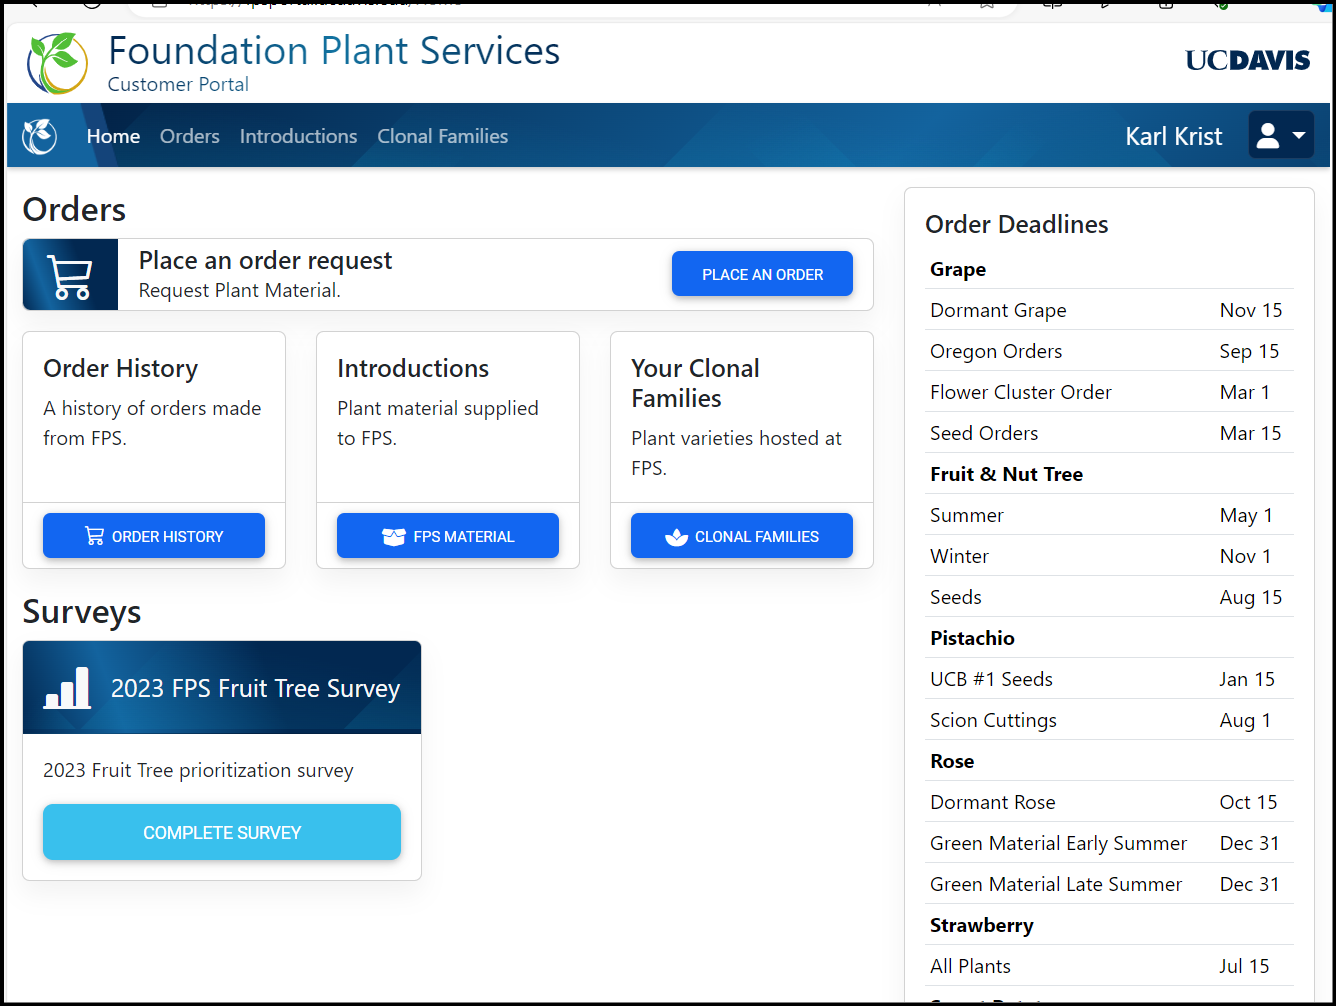The height and width of the screenshot is (1006, 1336).
Task: Click the Order History button
Action: (154, 536)
